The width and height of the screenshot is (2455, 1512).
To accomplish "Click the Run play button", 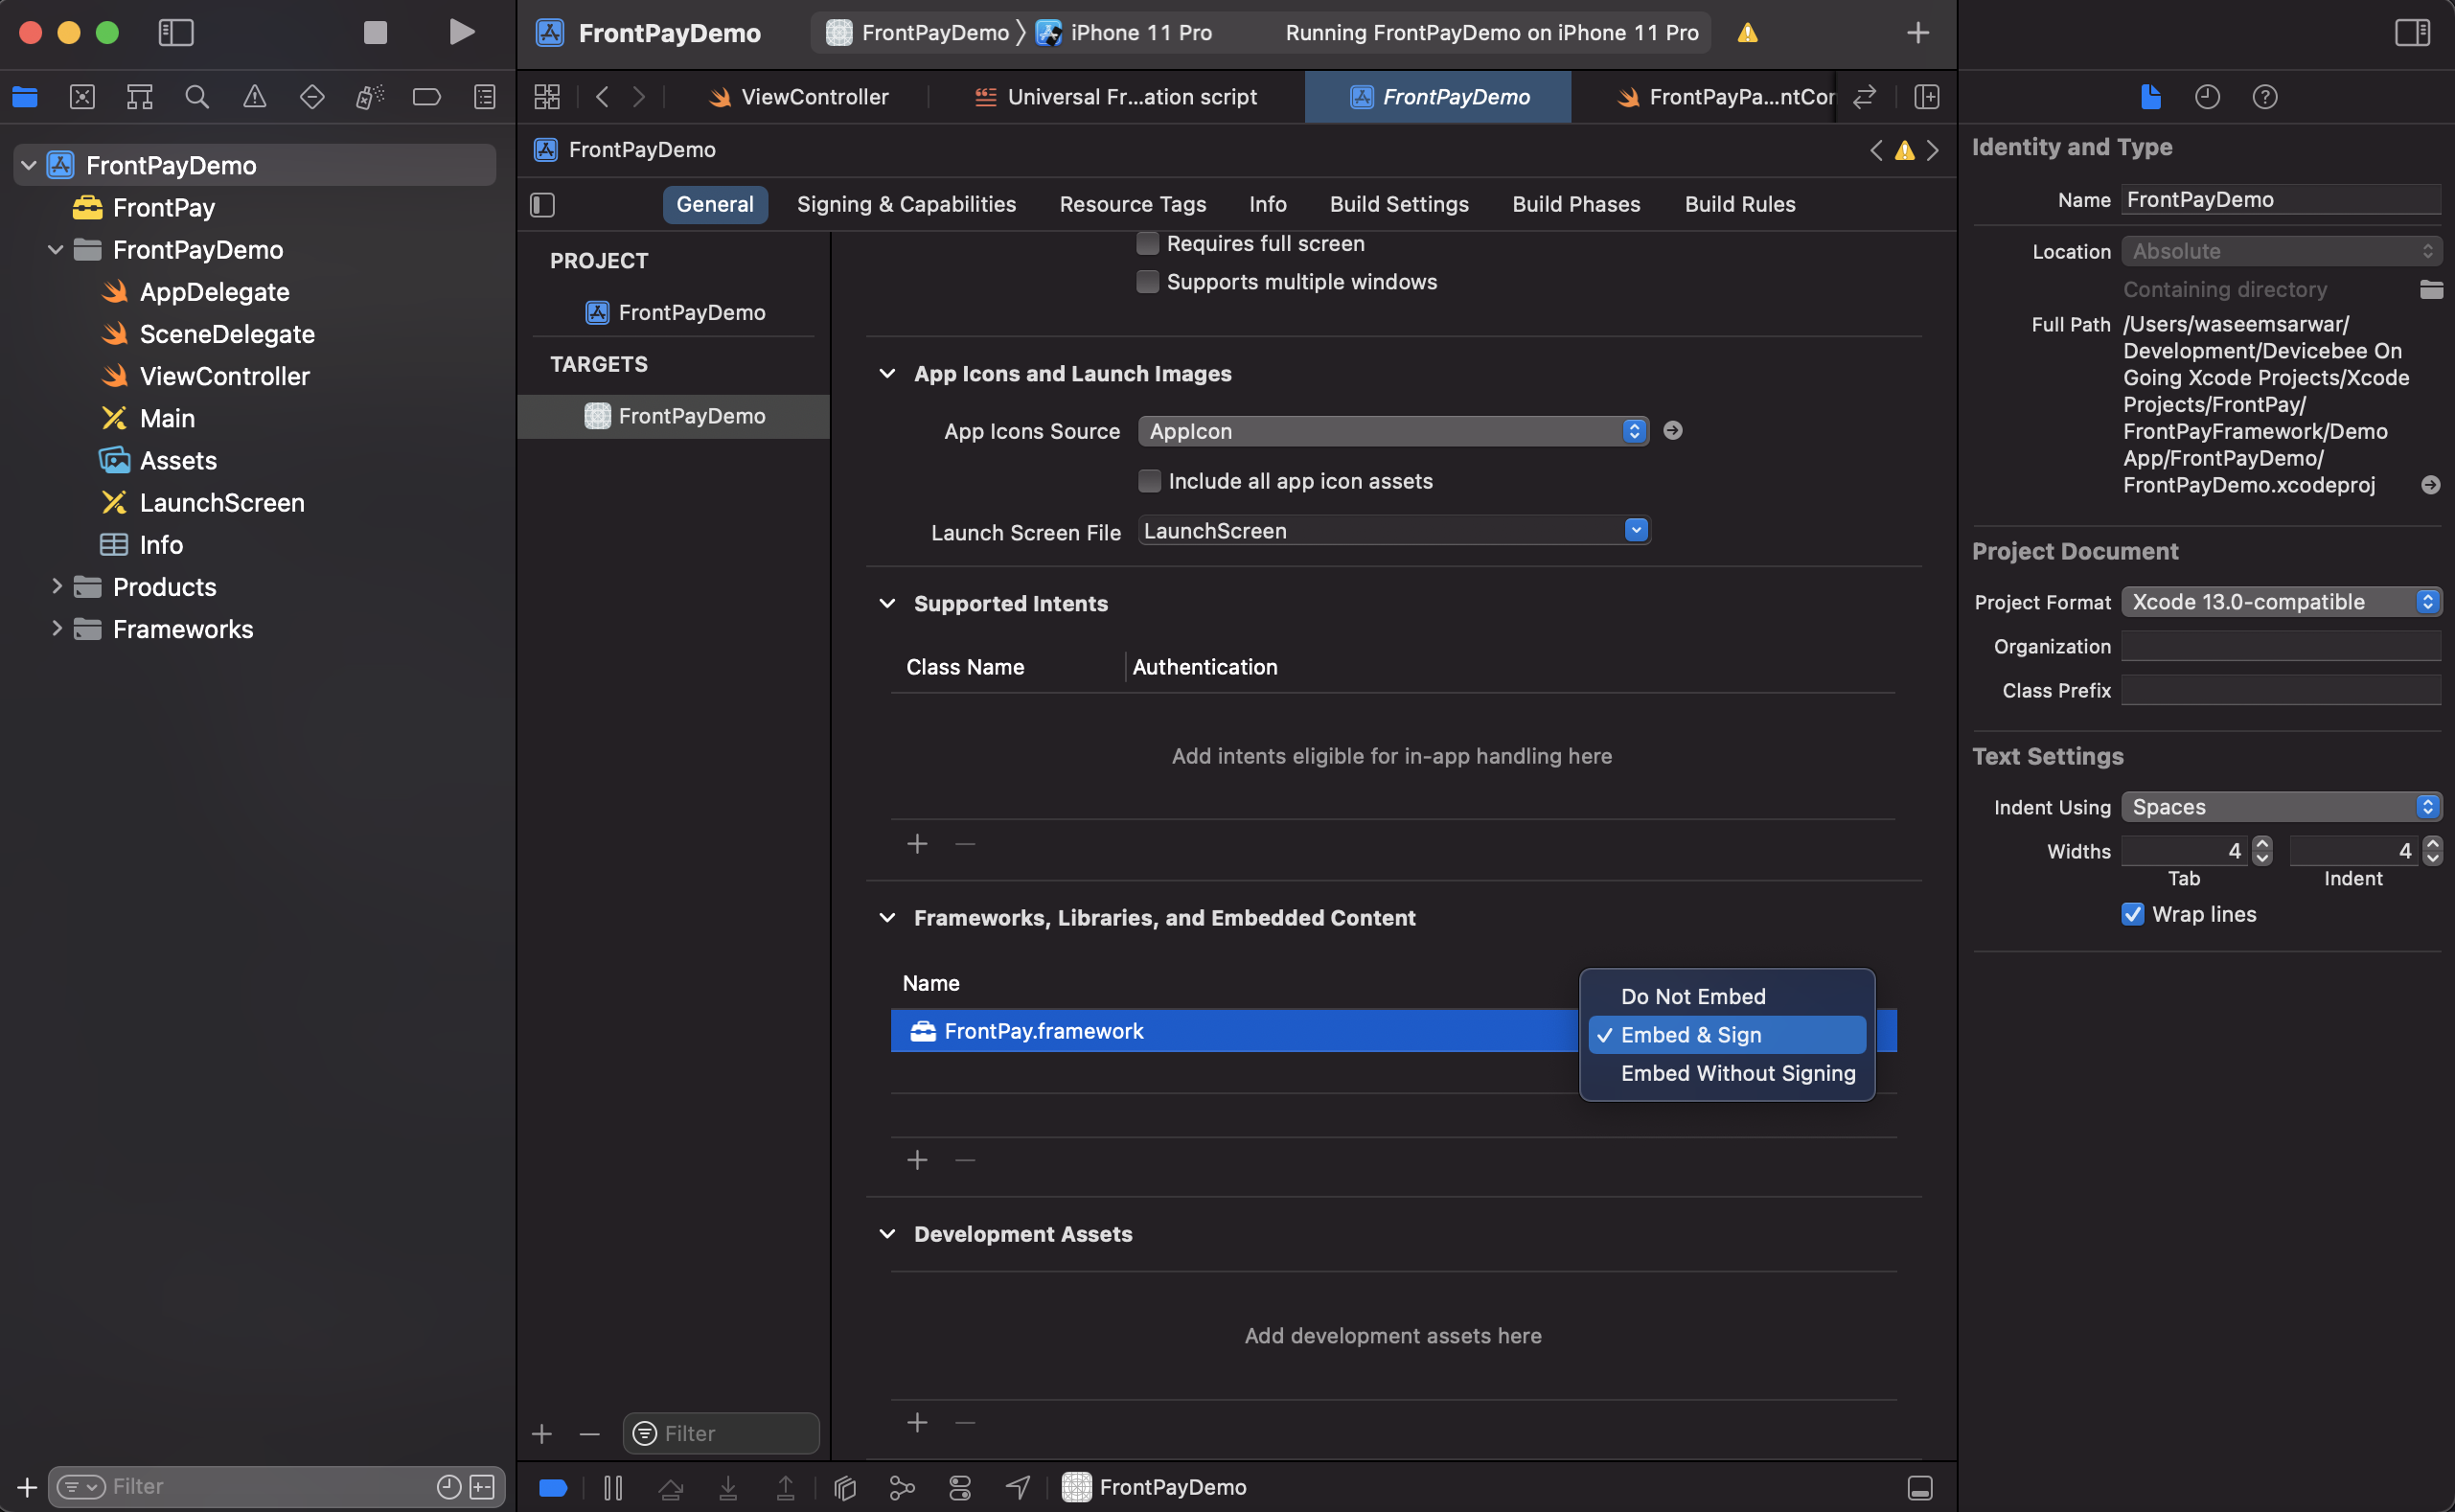I will point(461,32).
